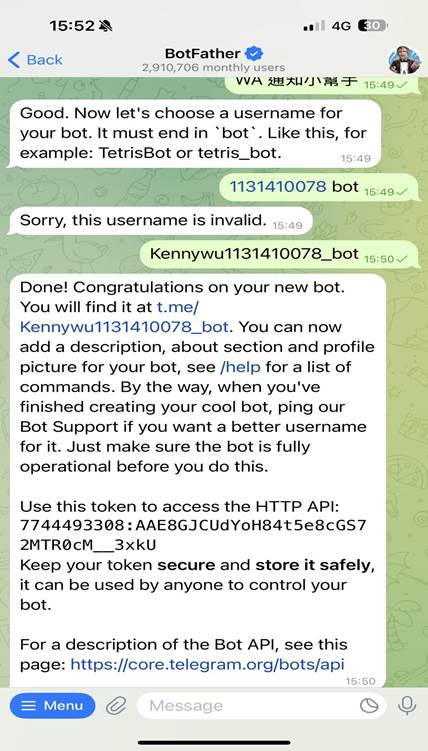Tap the HTTP API token text
The width and height of the screenshot is (428, 751).
193,535
